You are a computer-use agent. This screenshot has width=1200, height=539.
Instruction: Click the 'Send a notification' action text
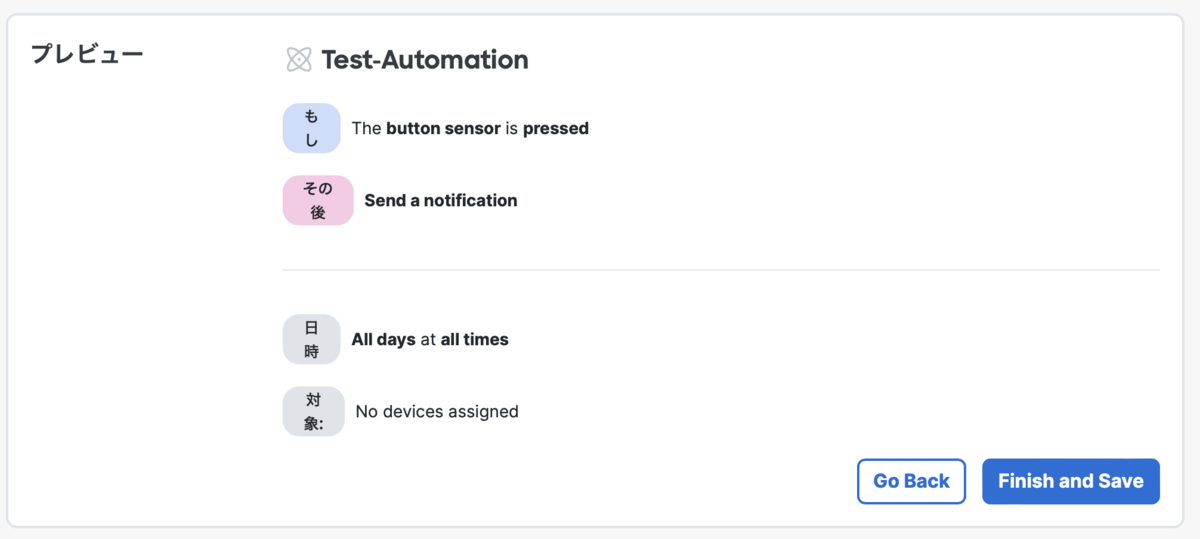441,200
